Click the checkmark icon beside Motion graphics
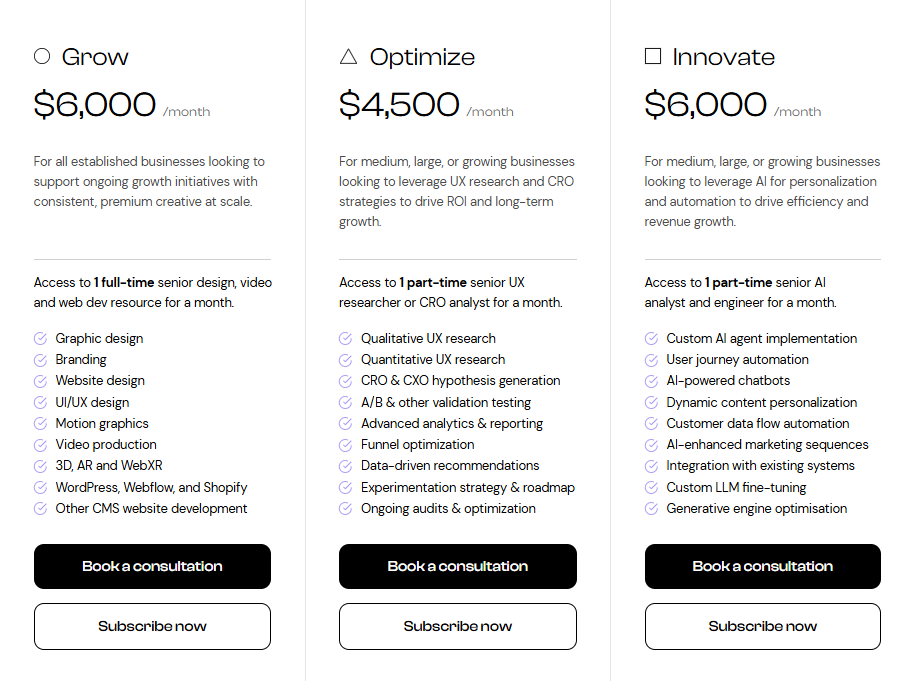The width and height of the screenshot is (913, 681). pos(41,424)
